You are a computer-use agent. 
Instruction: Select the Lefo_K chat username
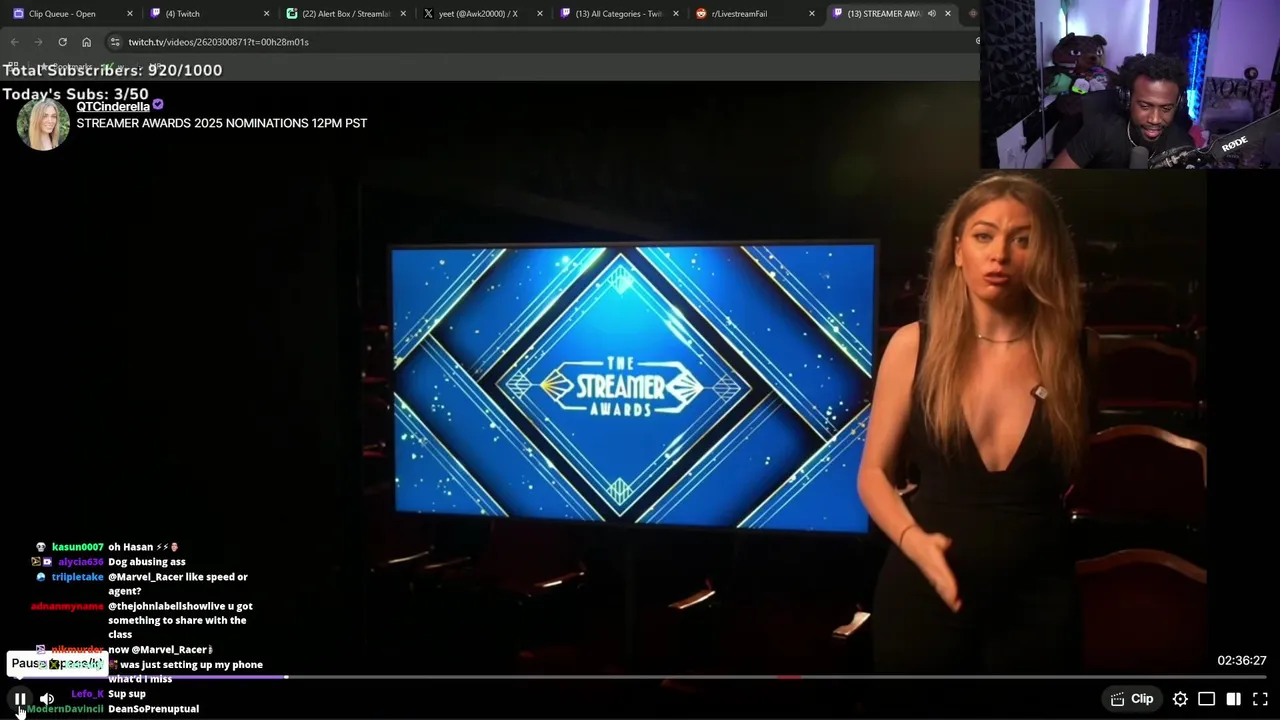coord(87,694)
